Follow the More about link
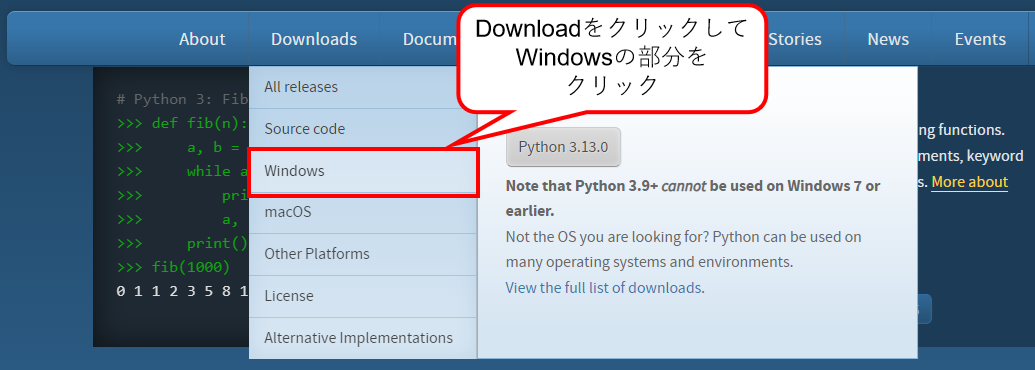 pyautogui.click(x=970, y=181)
